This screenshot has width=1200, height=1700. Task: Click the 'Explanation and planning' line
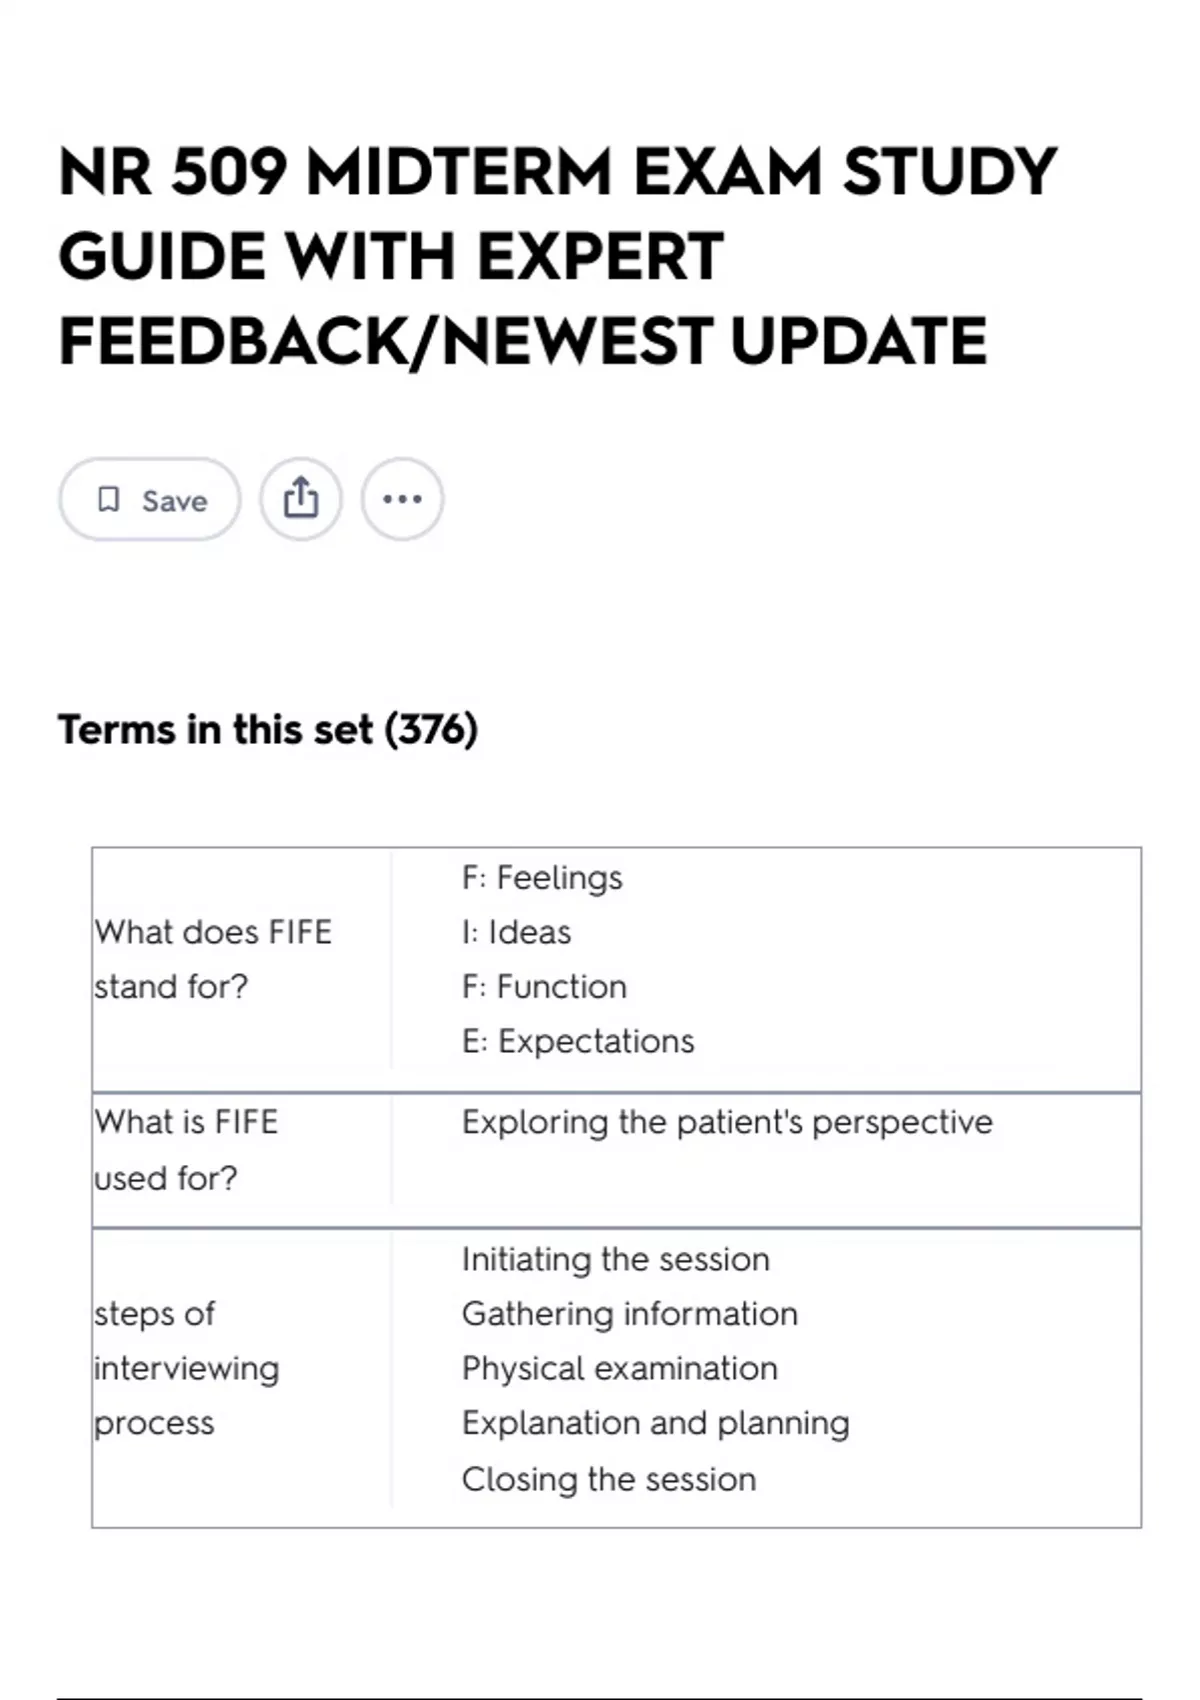[656, 1423]
